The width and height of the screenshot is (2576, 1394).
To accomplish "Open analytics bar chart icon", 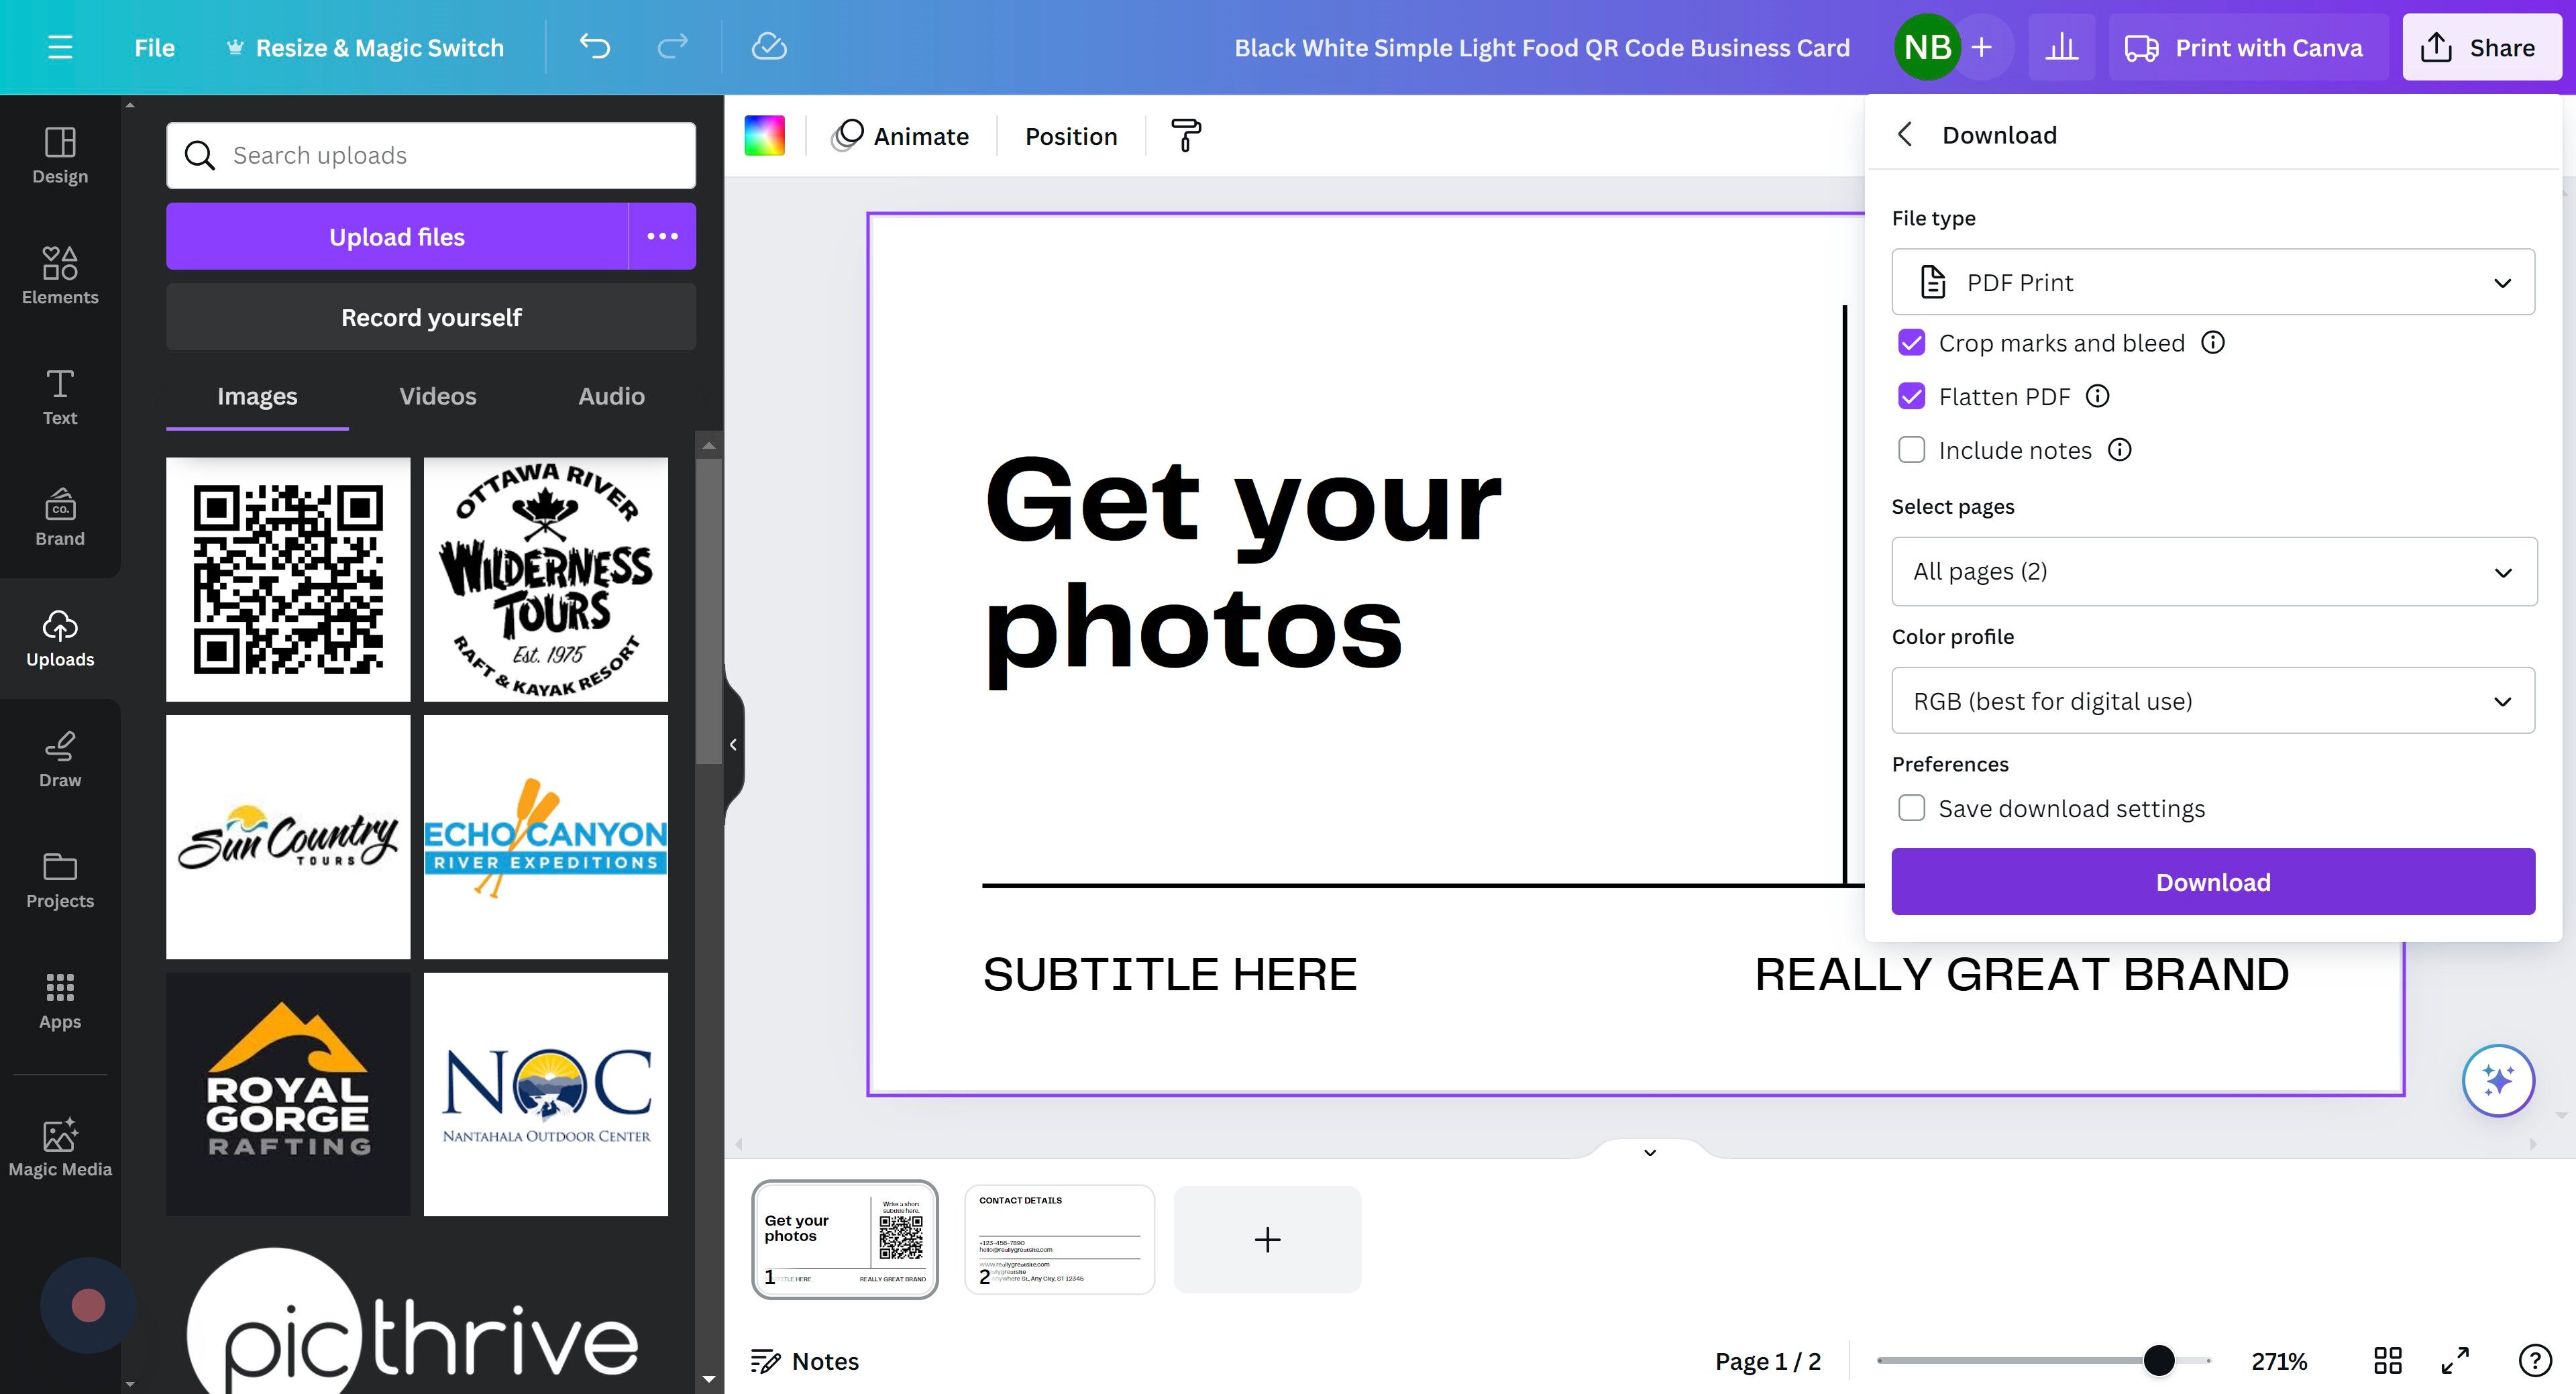I will 2061,47.
